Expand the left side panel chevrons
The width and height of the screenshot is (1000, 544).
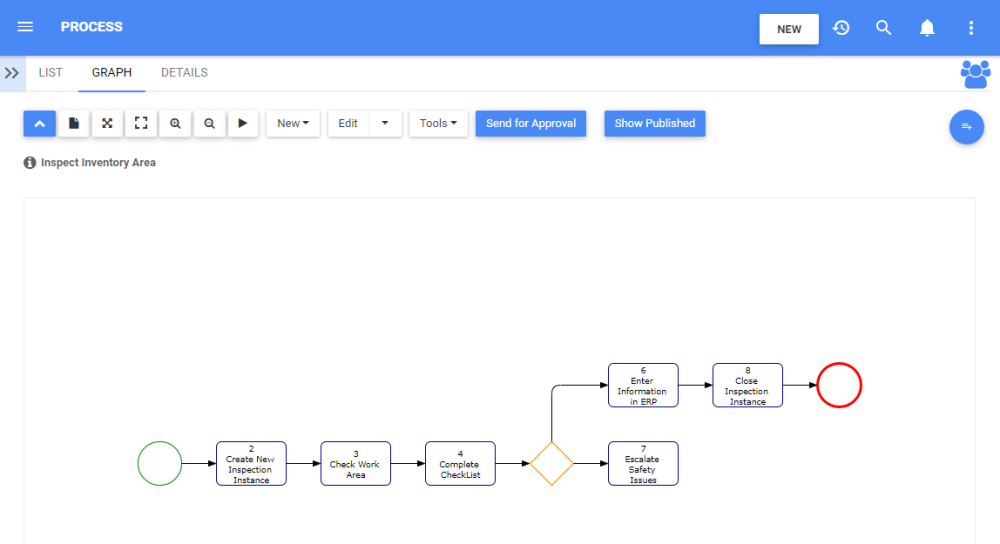tap(12, 73)
